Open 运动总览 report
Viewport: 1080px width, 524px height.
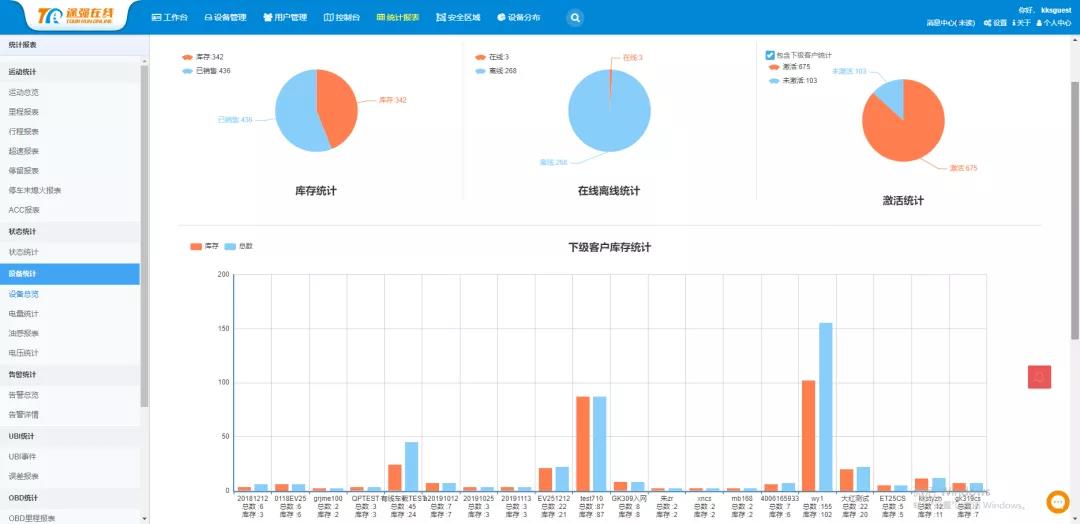click(23, 92)
